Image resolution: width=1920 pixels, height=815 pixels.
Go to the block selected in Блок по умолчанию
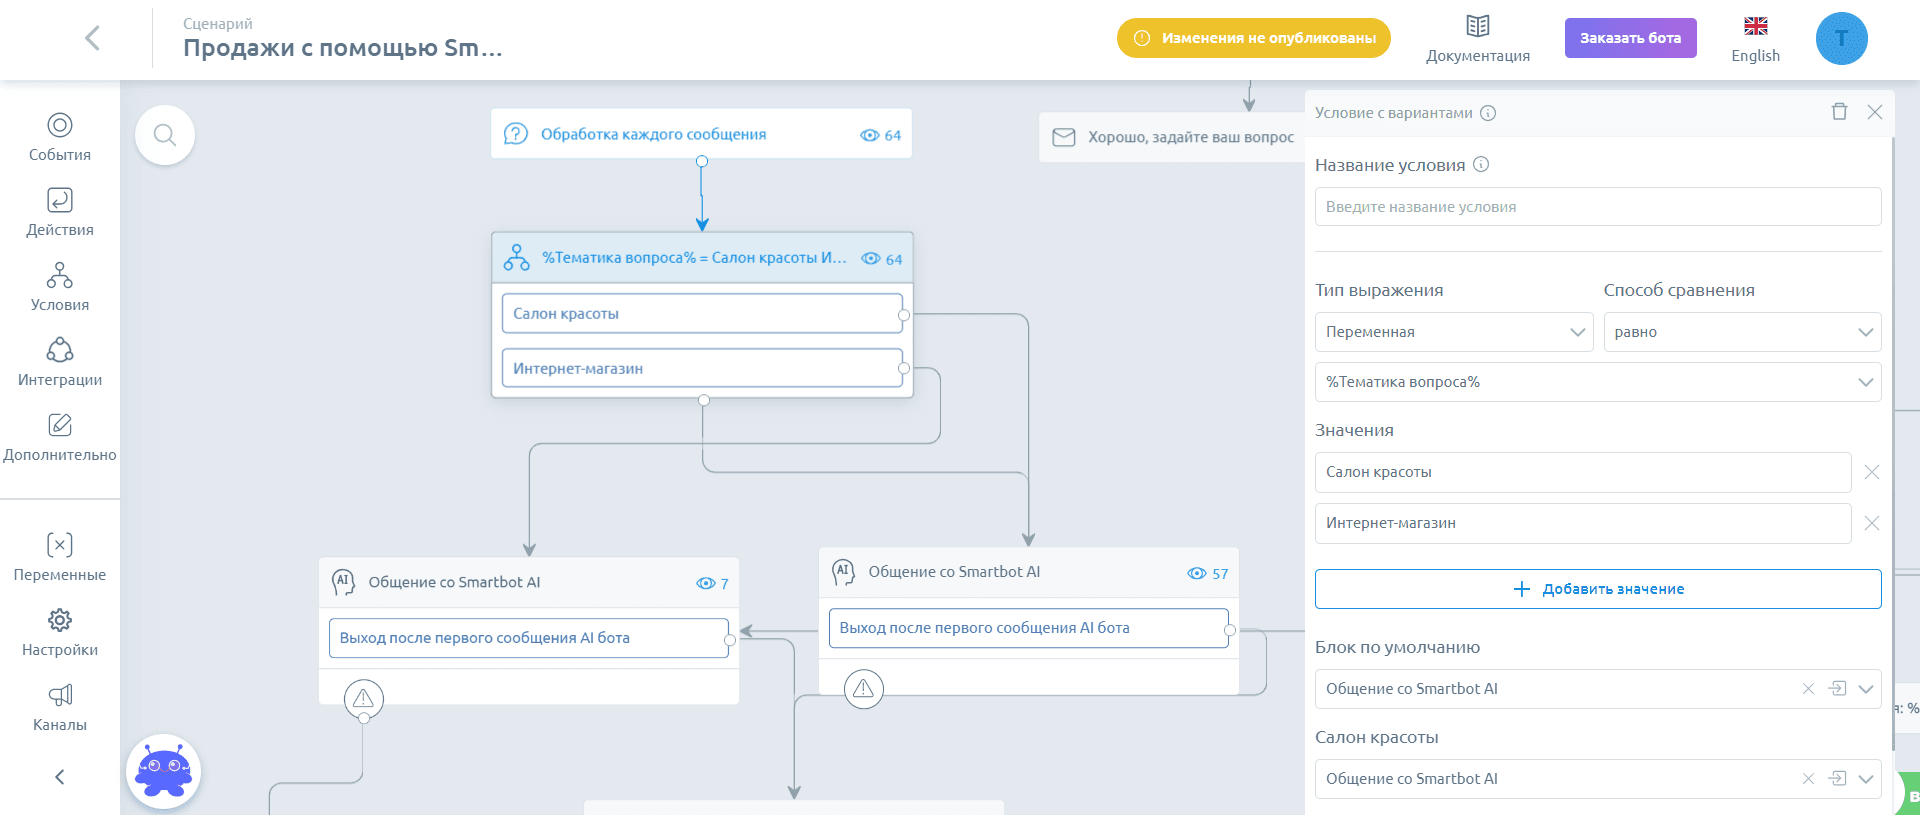click(1837, 689)
